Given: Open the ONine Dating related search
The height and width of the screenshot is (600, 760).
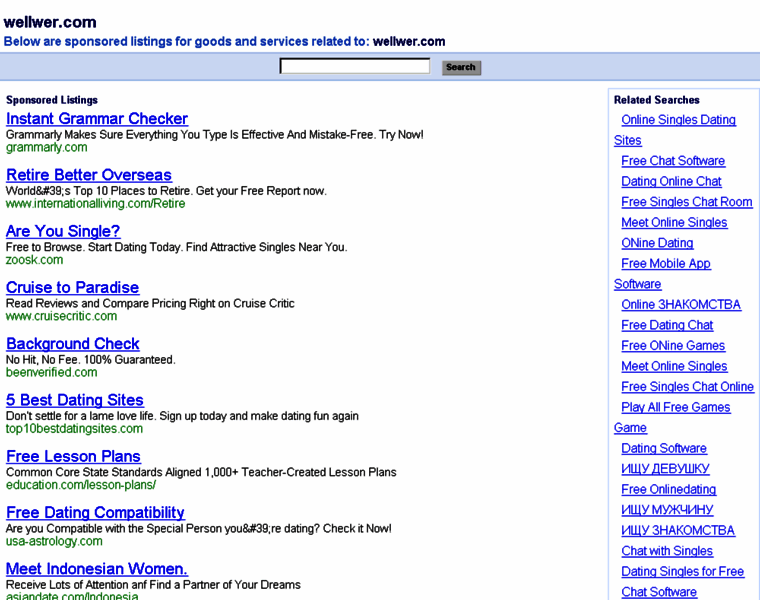Looking at the screenshot, I should [x=657, y=243].
